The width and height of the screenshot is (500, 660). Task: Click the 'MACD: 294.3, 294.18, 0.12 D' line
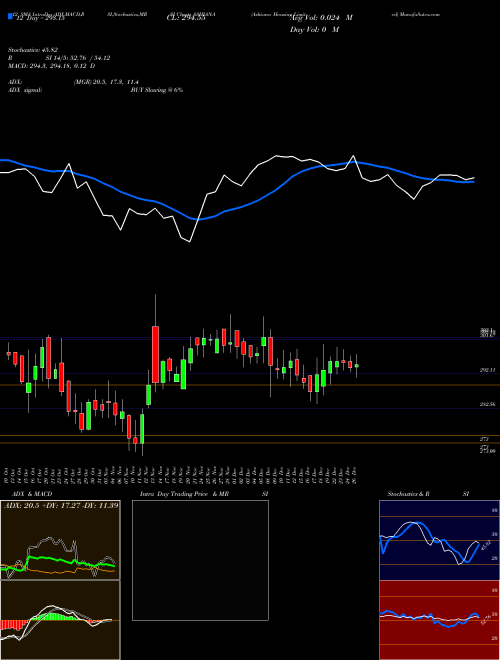(x=51, y=66)
